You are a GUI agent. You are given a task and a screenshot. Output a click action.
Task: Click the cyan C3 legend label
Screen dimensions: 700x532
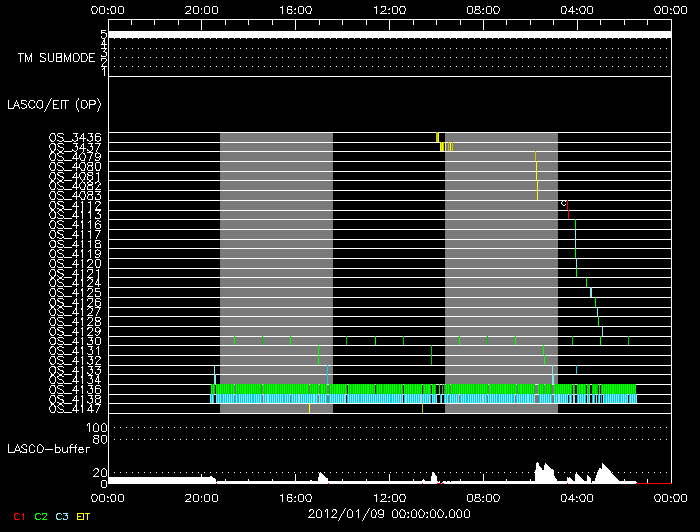click(63, 516)
